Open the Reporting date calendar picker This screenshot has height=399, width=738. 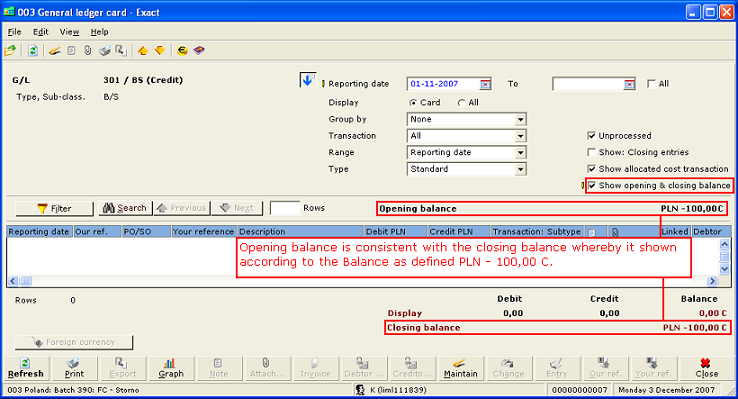tap(485, 84)
